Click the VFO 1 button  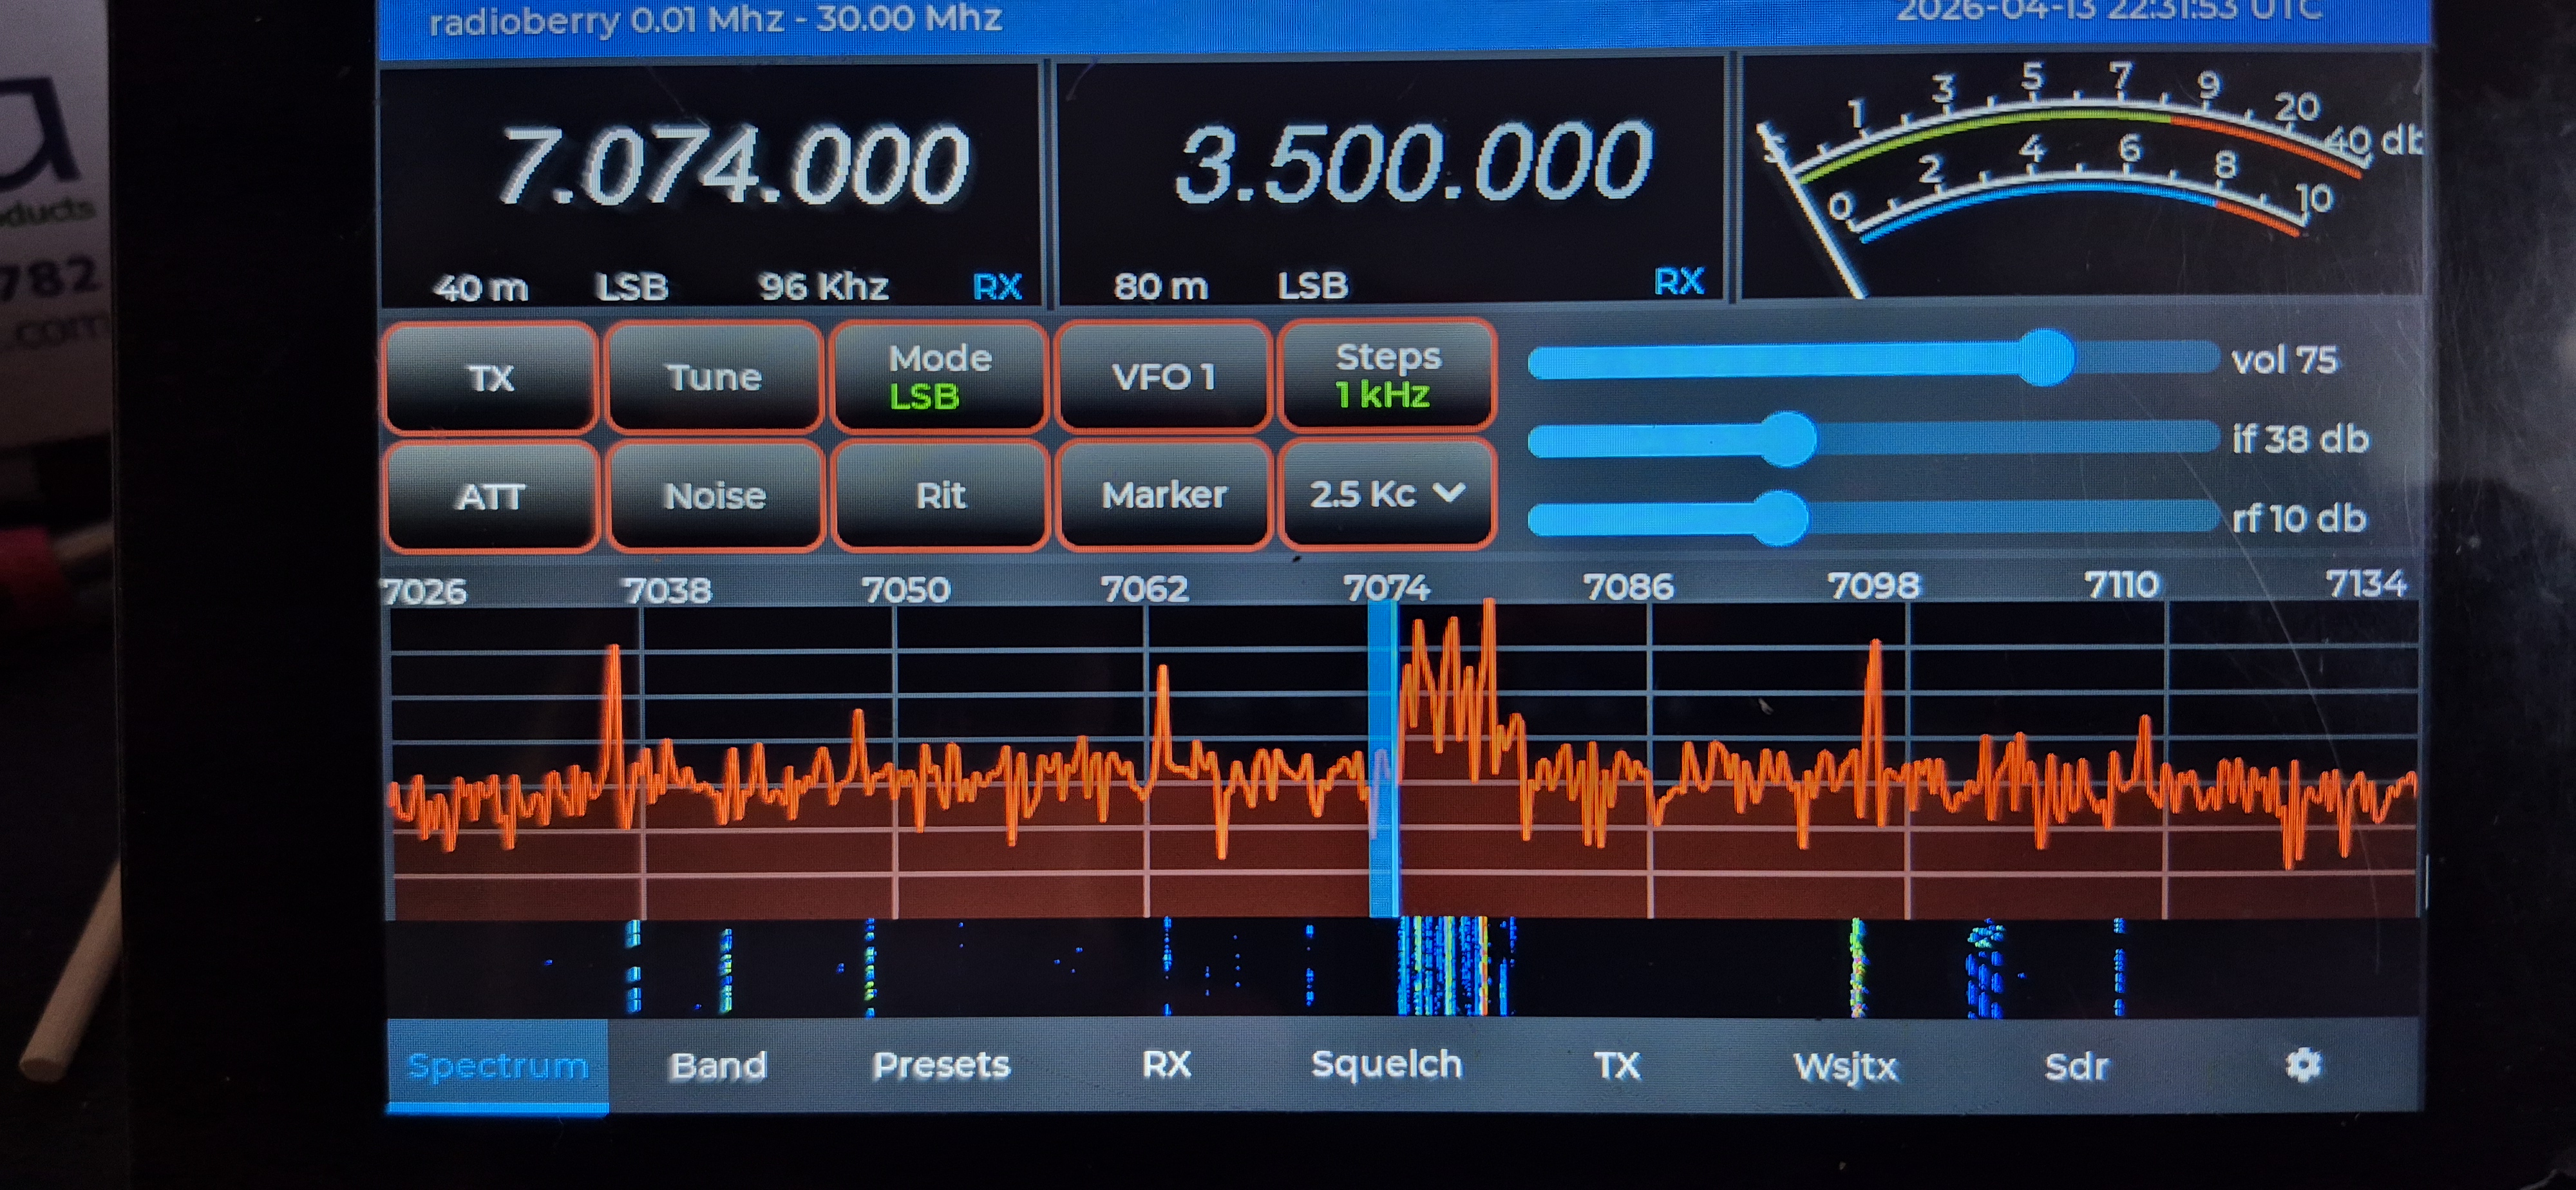point(1163,376)
